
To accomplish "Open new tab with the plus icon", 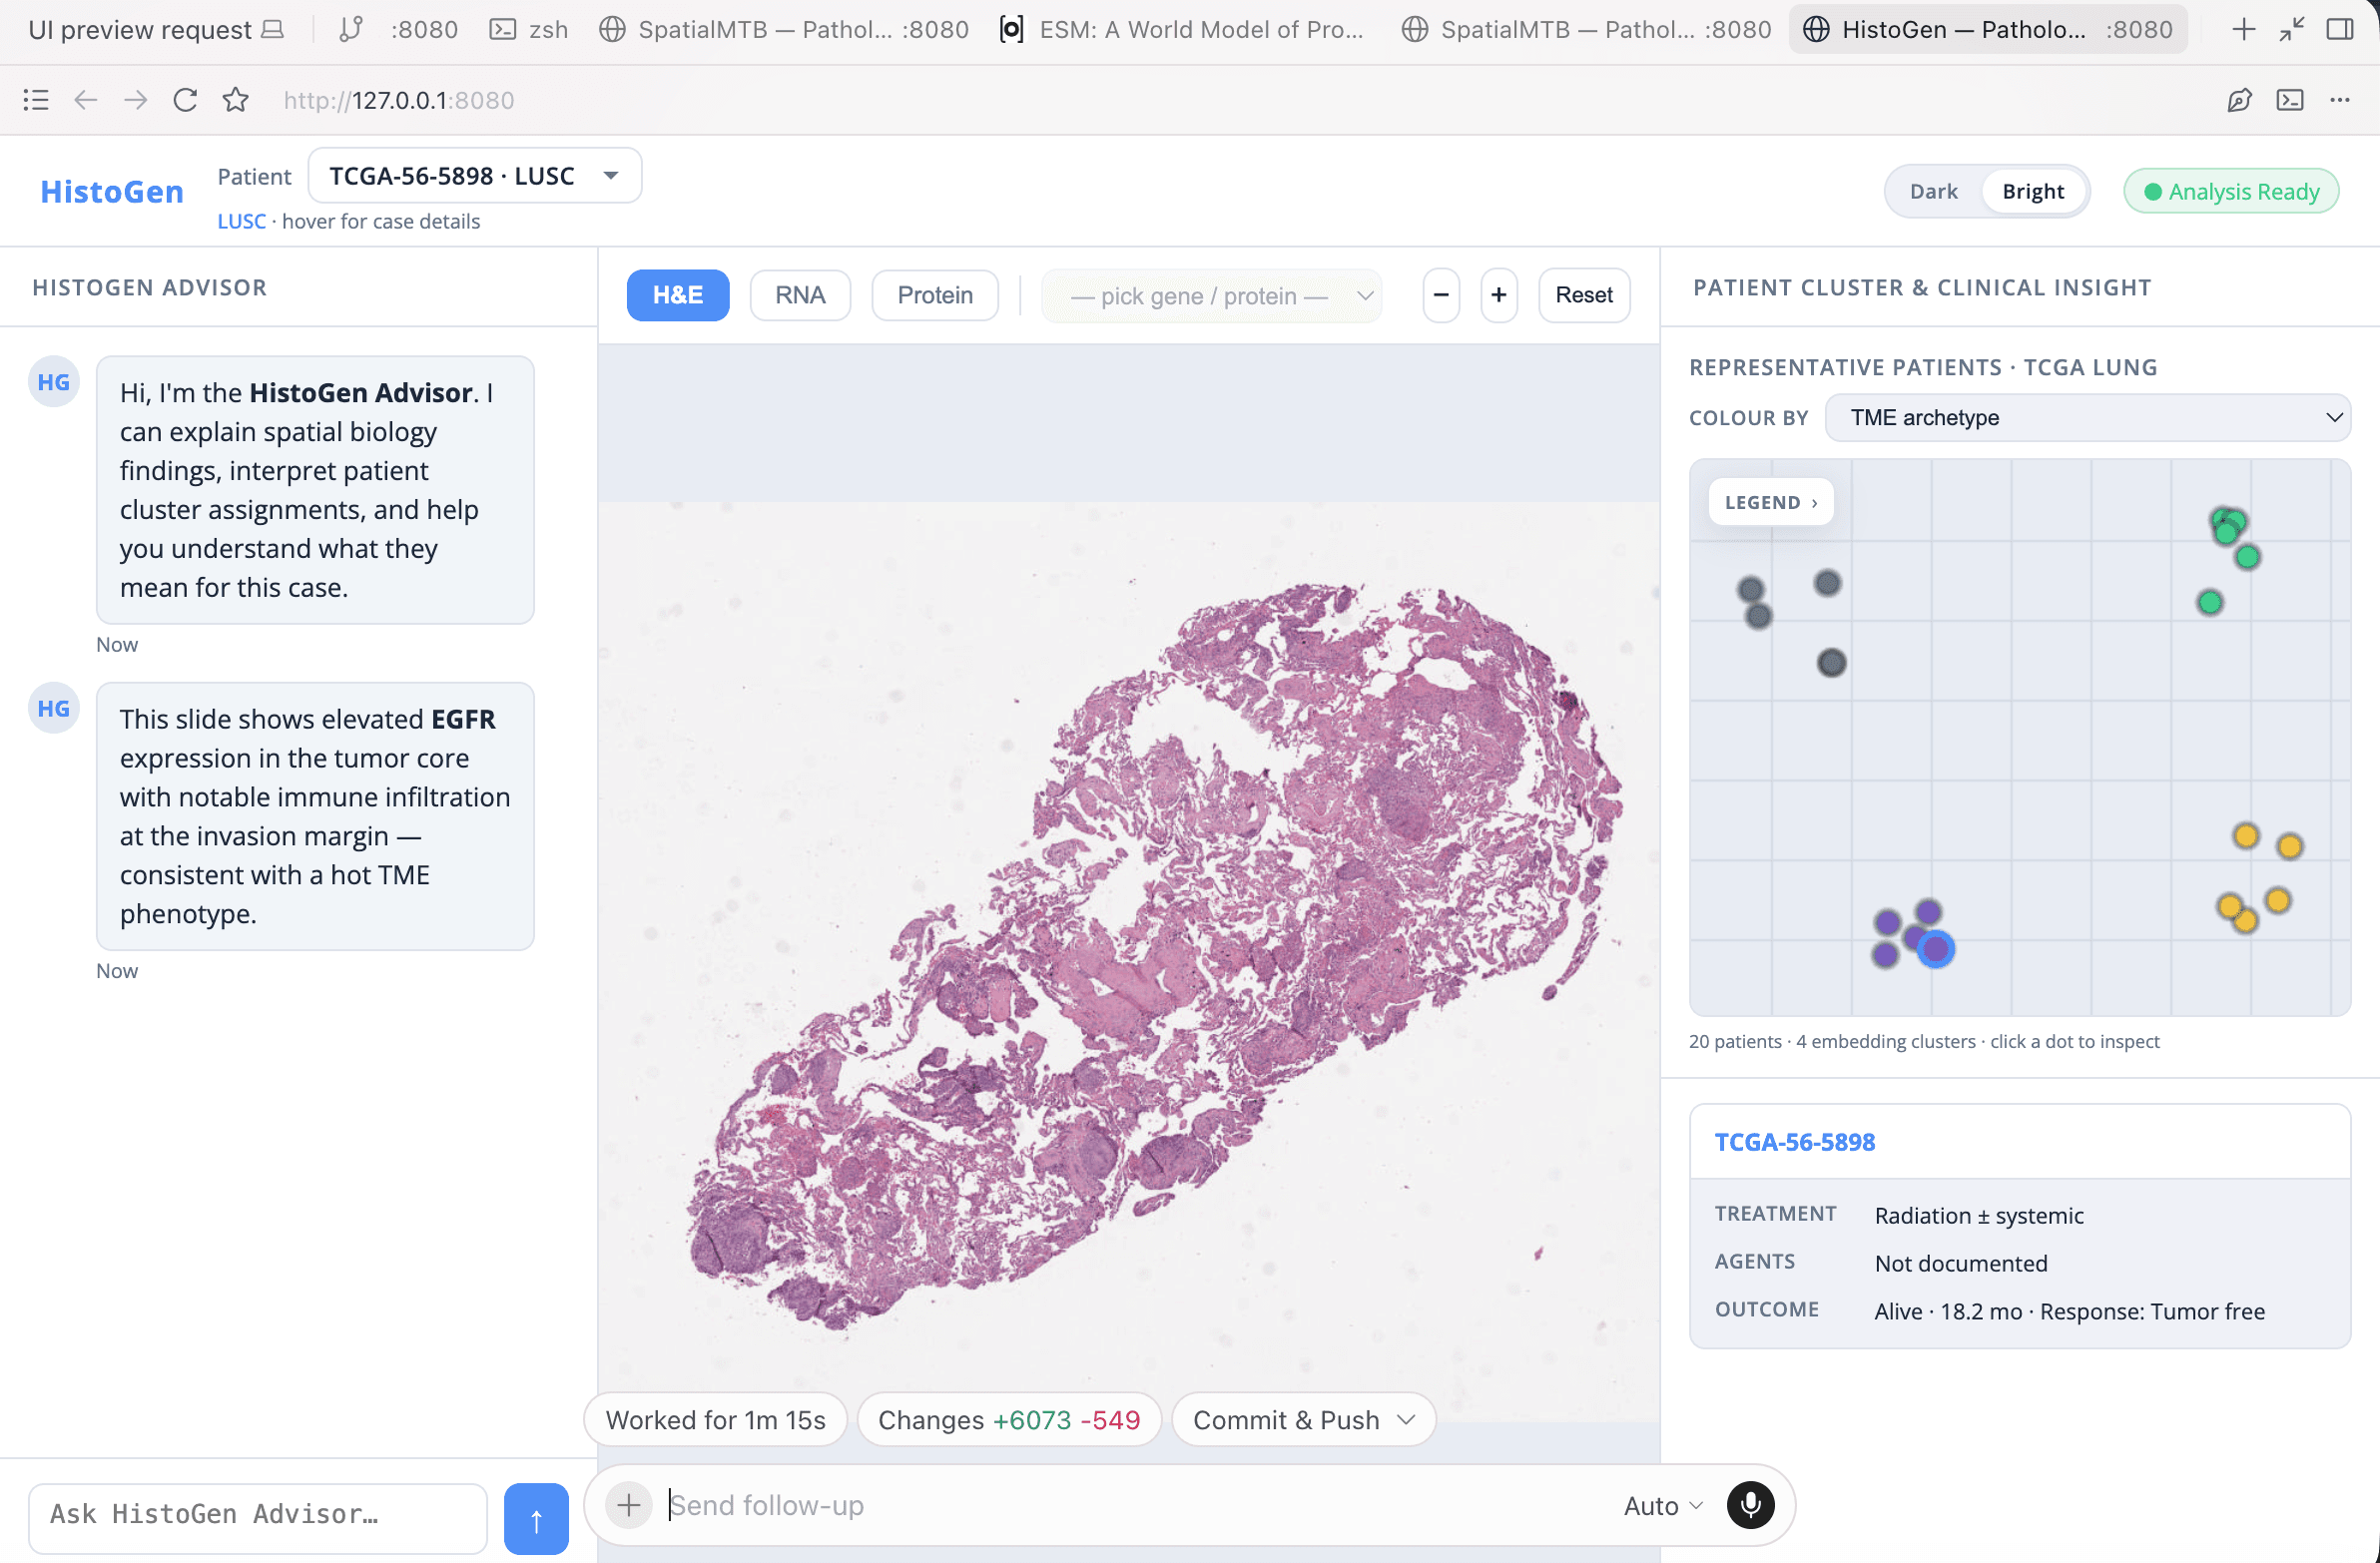I will pos(2243,29).
